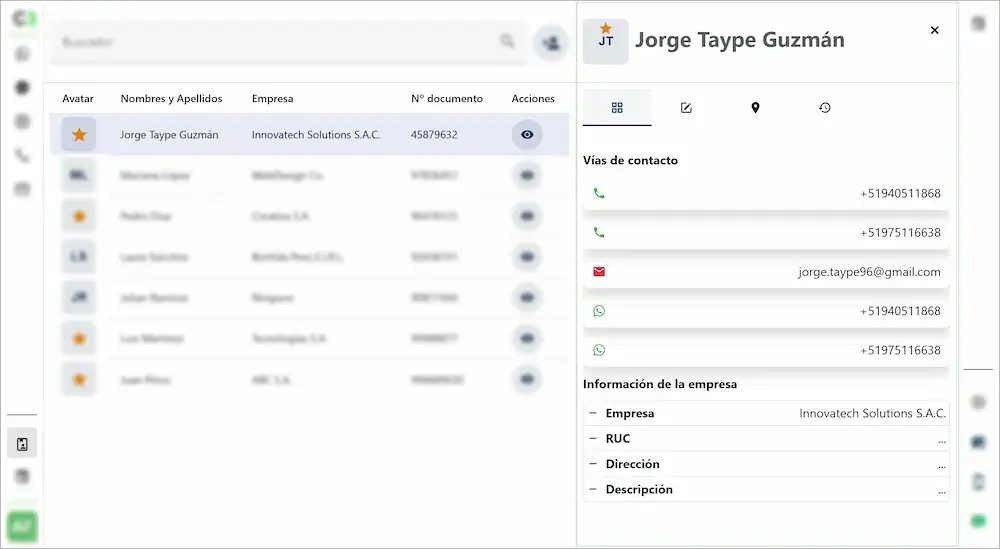
Task: Toggle the eye icon in Mariana López row
Action: [527, 175]
